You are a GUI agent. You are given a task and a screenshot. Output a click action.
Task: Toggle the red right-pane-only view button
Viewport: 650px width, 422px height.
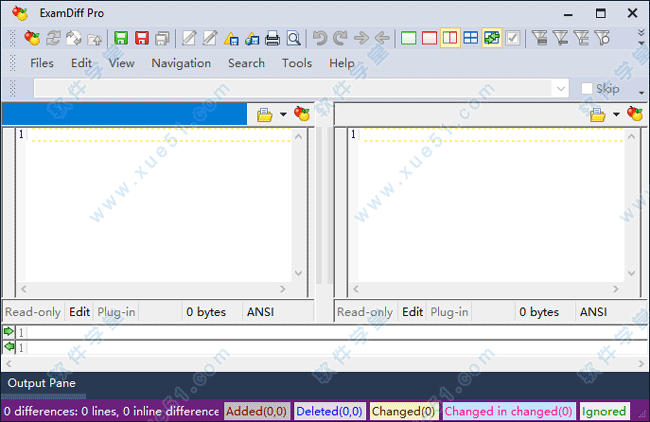(429, 38)
